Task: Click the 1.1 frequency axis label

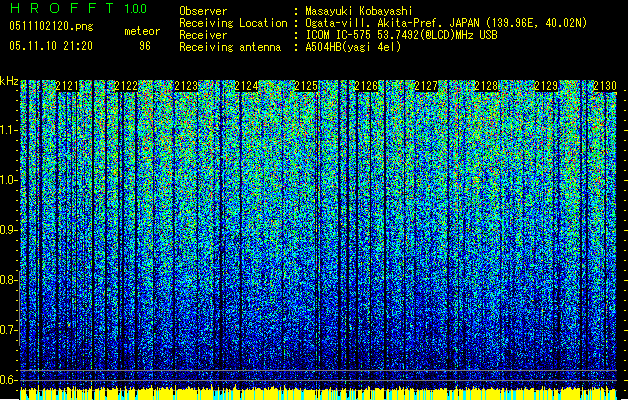Action: coord(8,130)
